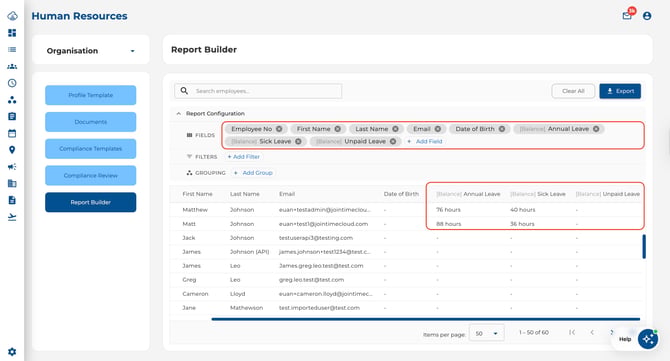Remove the Sick Leave balance chip

[298, 141]
